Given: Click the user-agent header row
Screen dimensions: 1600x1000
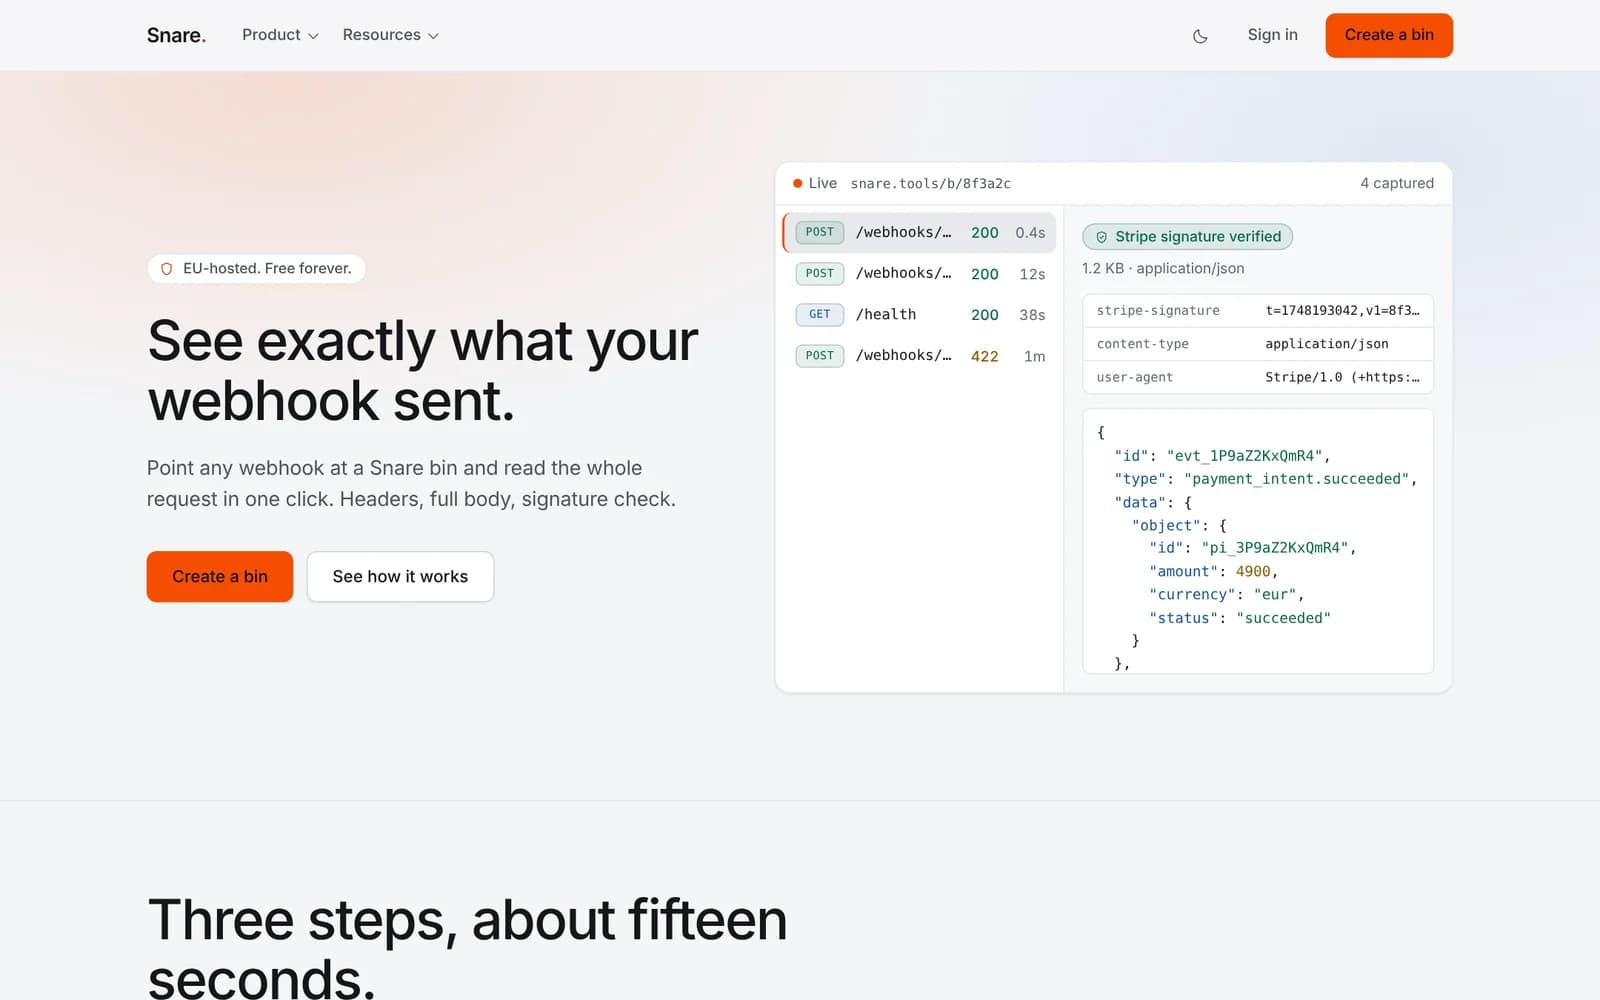Looking at the screenshot, I should tap(1258, 377).
